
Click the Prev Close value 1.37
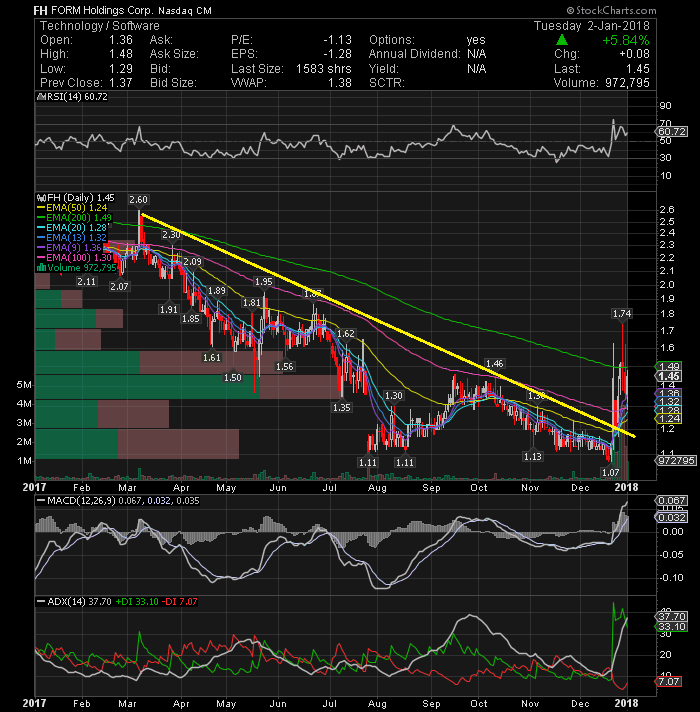coord(121,83)
